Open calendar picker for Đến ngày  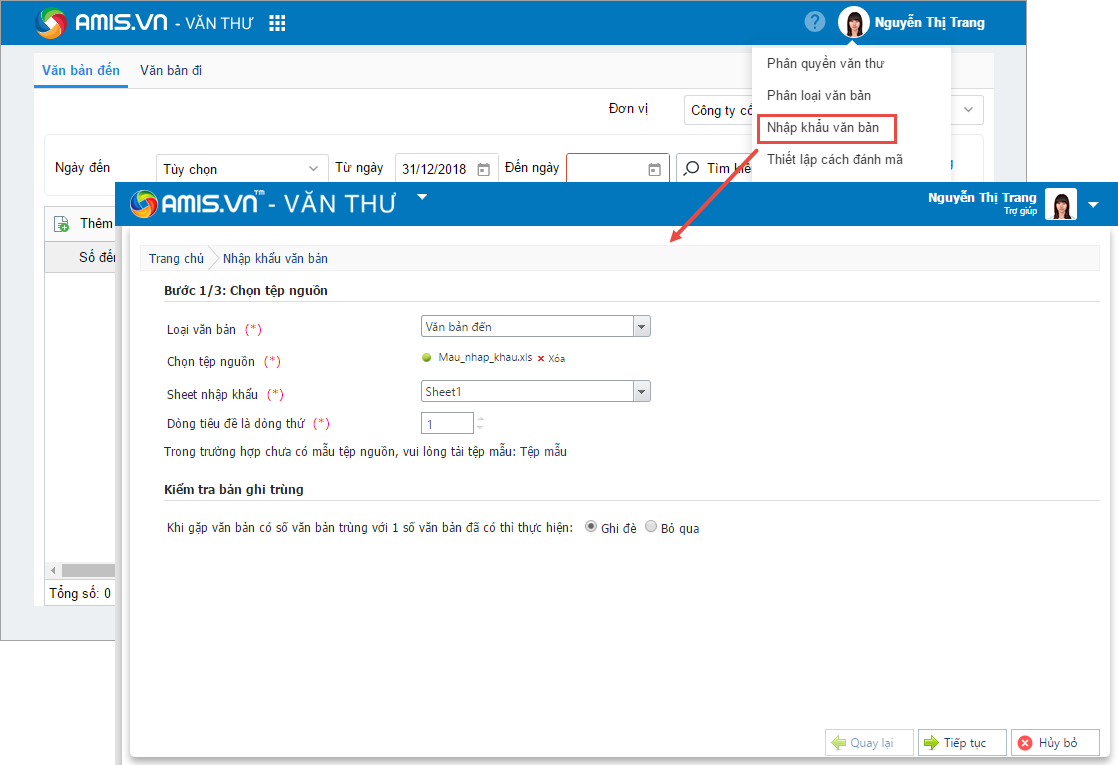coord(654,169)
